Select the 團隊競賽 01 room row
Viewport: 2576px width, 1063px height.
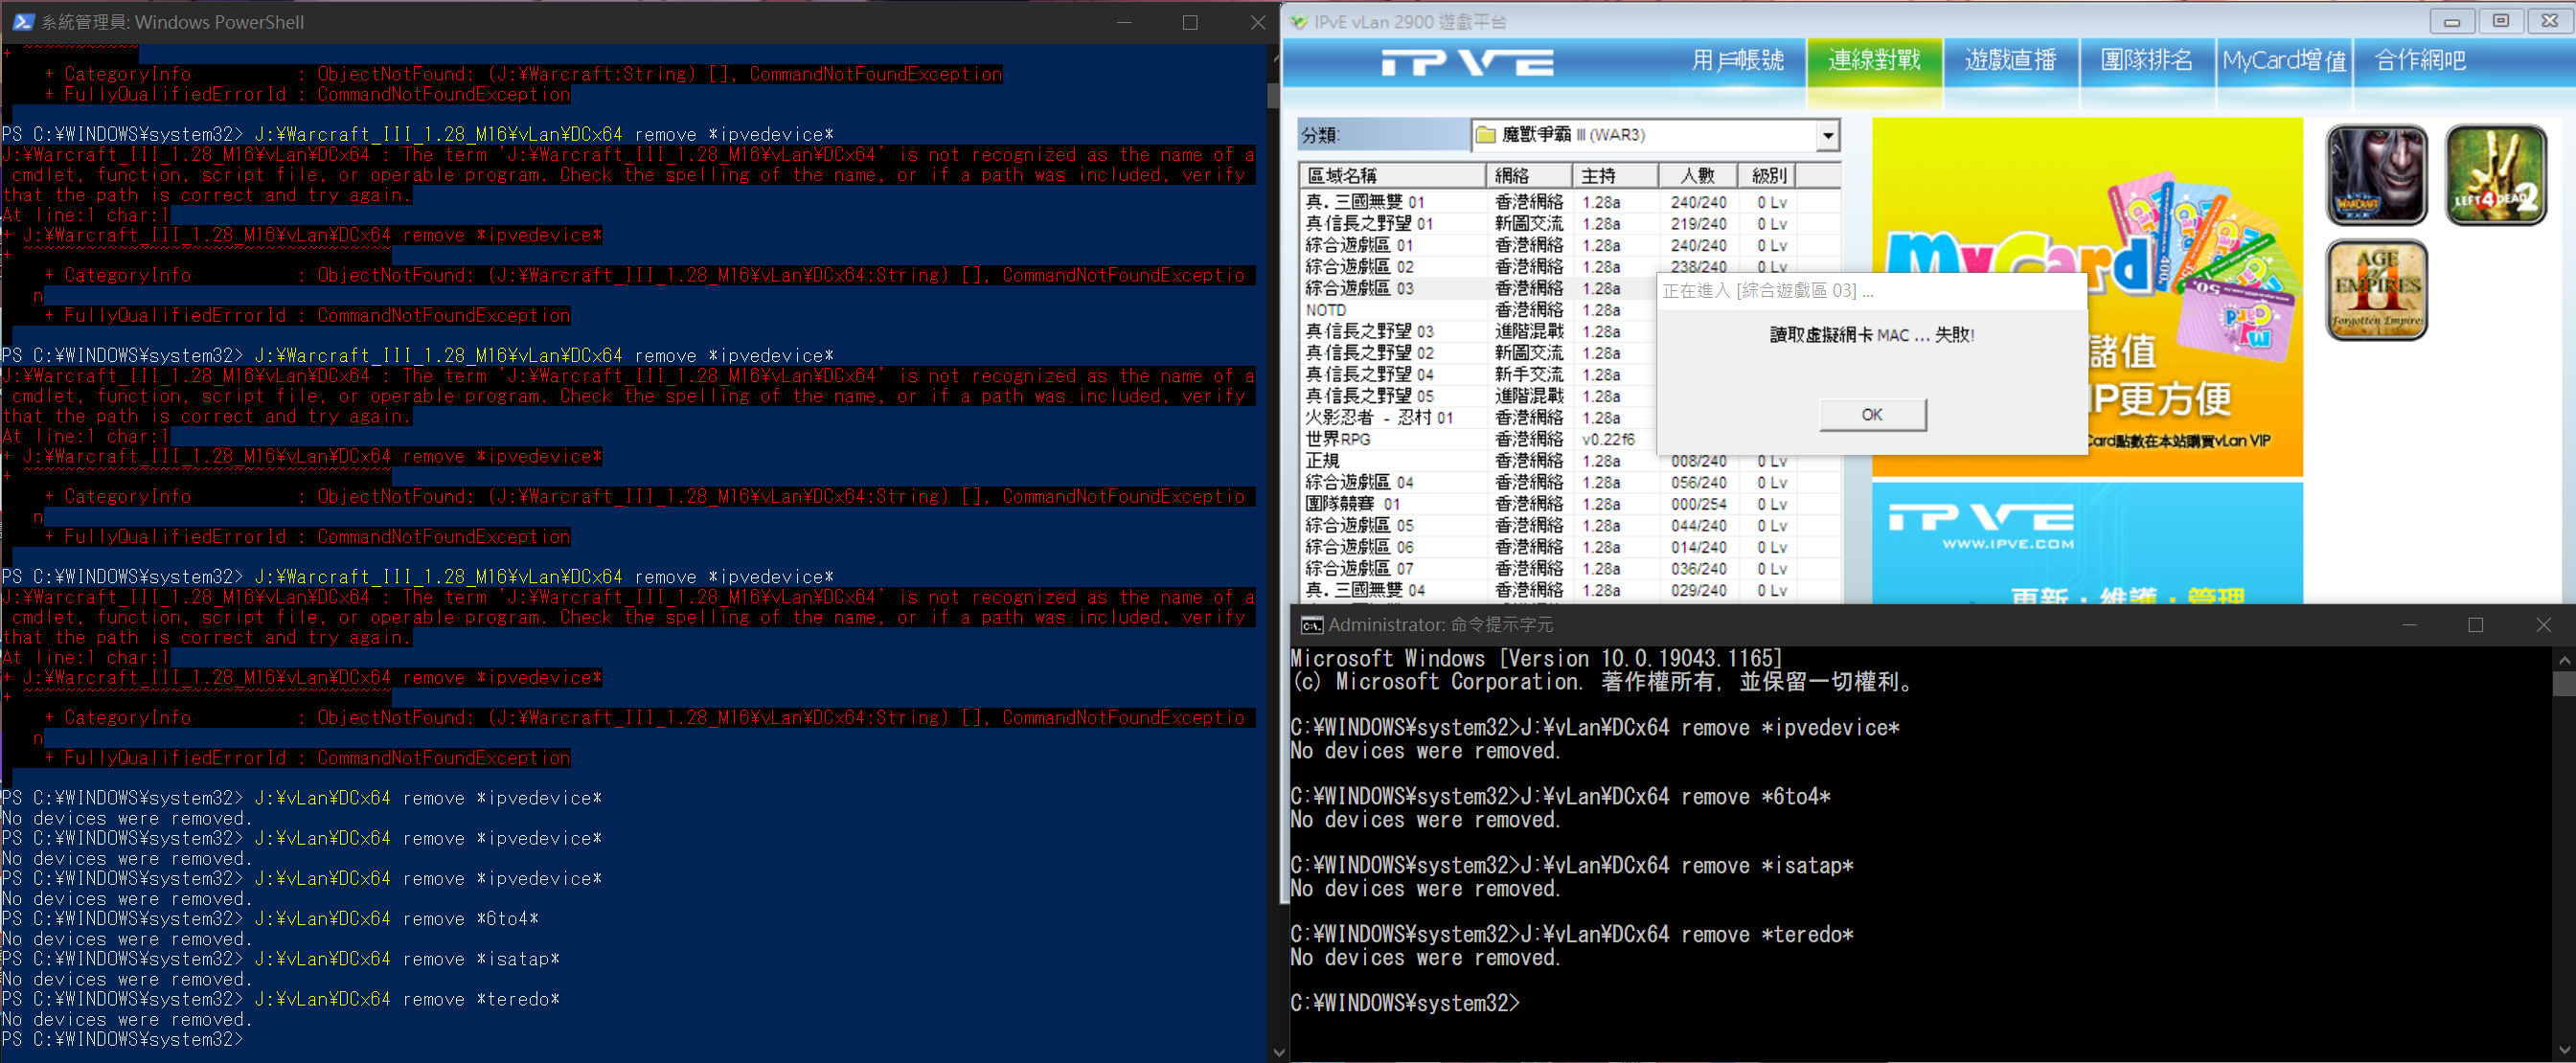pyautogui.click(x=1352, y=504)
